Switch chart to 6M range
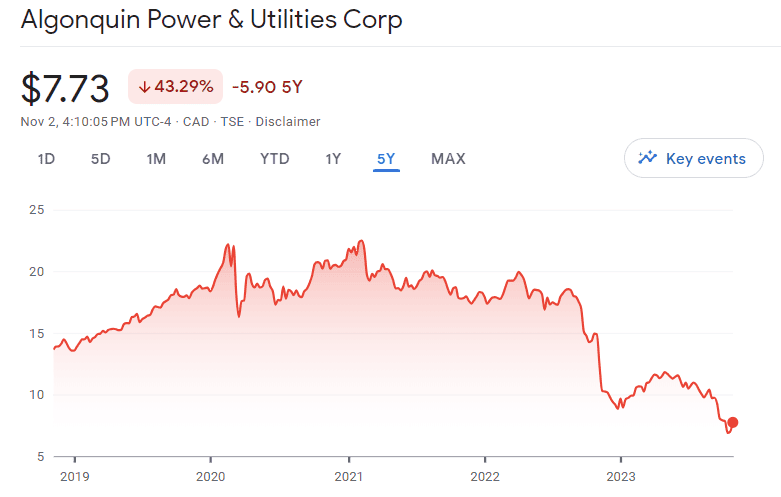This screenshot has height=497, width=781. point(212,159)
